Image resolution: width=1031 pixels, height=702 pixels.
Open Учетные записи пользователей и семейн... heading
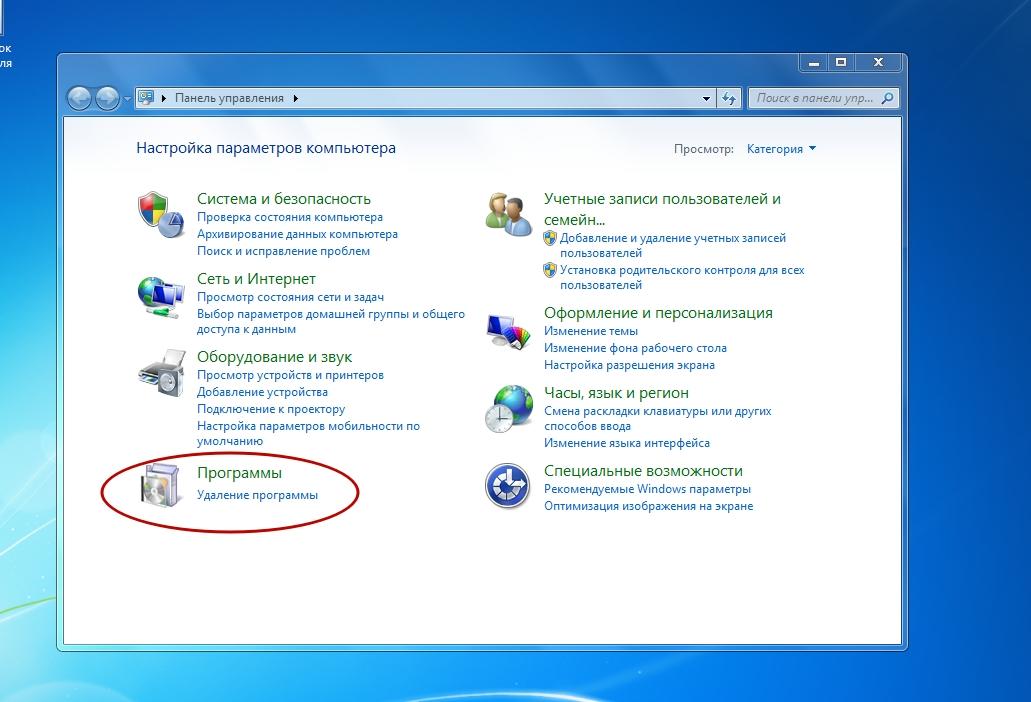pos(662,209)
